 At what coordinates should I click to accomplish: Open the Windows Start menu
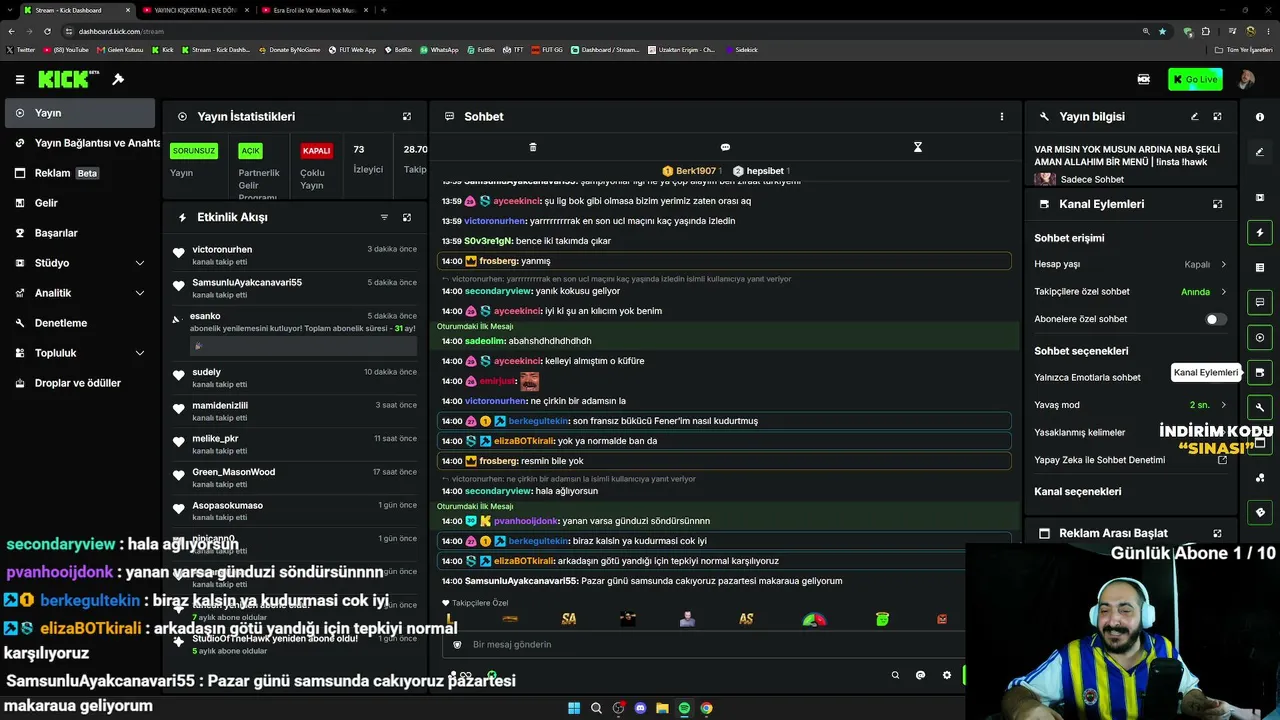[574, 708]
